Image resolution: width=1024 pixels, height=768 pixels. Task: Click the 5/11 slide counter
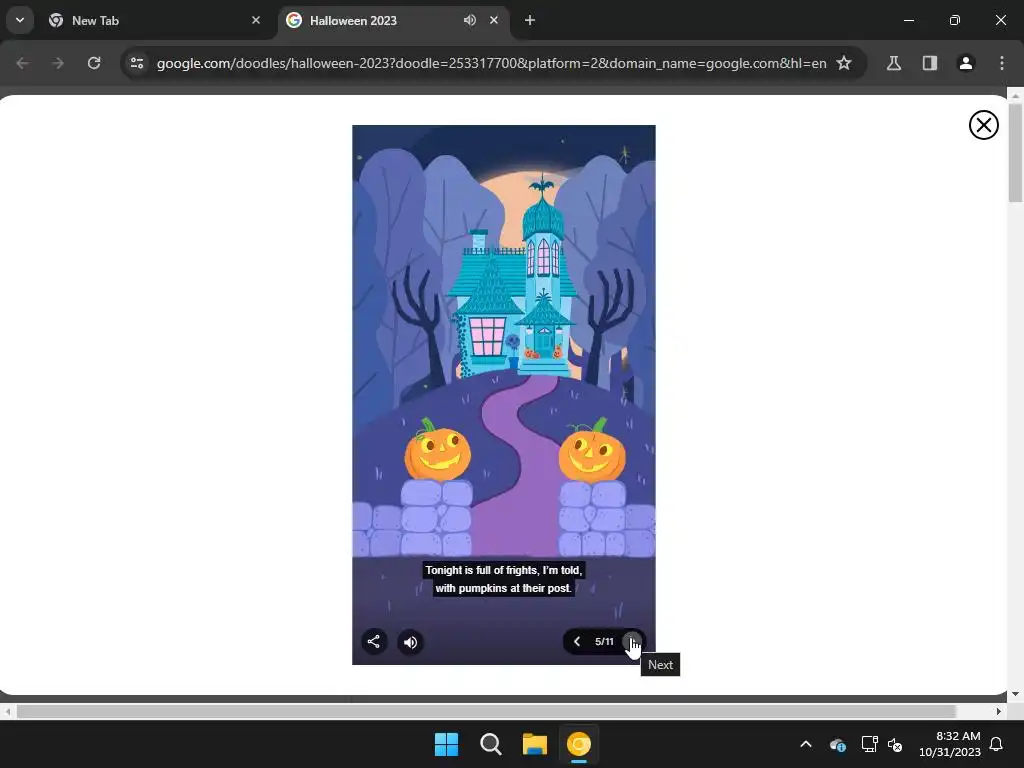click(x=604, y=641)
